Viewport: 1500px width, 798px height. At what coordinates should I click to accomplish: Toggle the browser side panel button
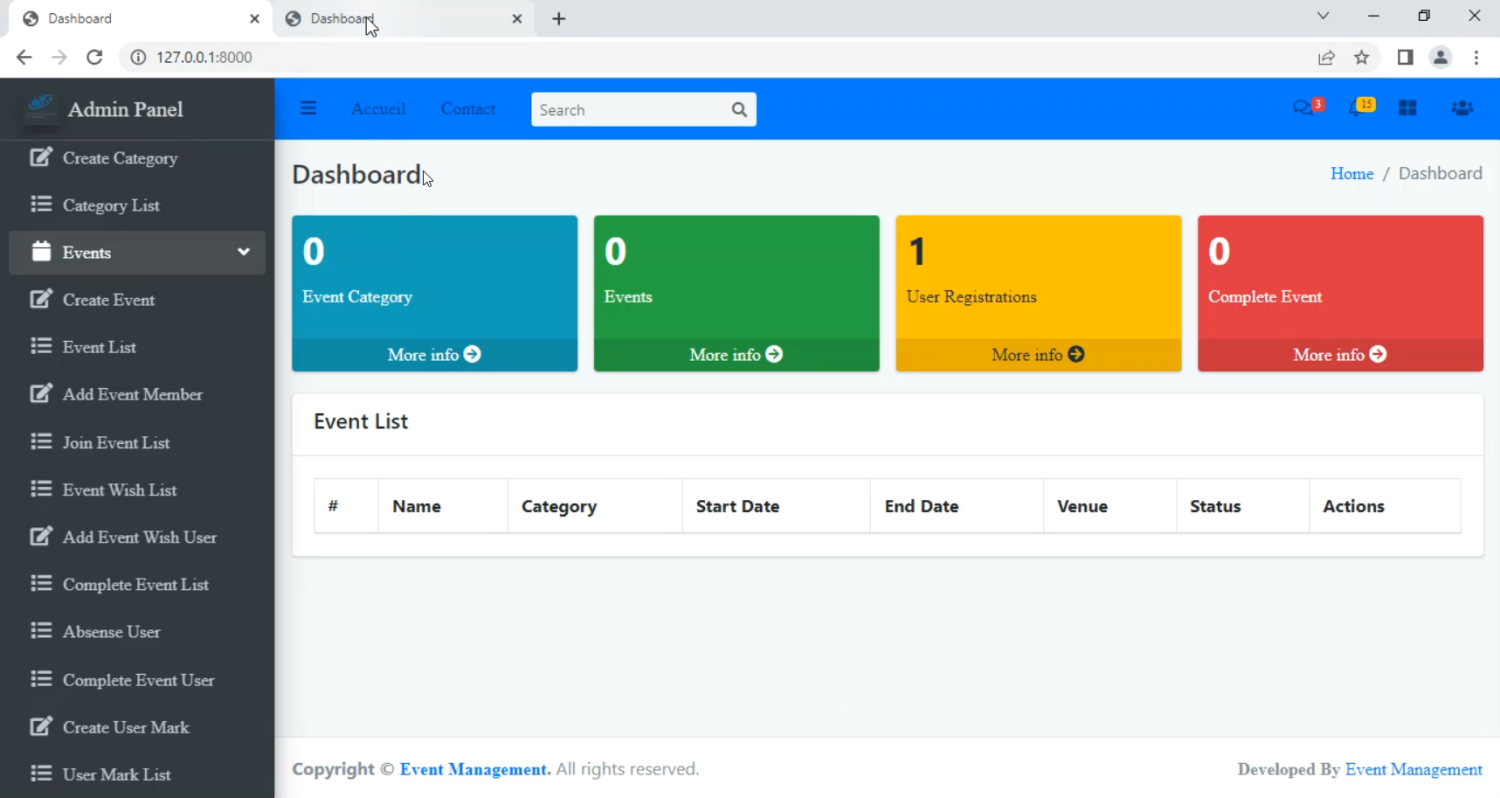[1405, 58]
